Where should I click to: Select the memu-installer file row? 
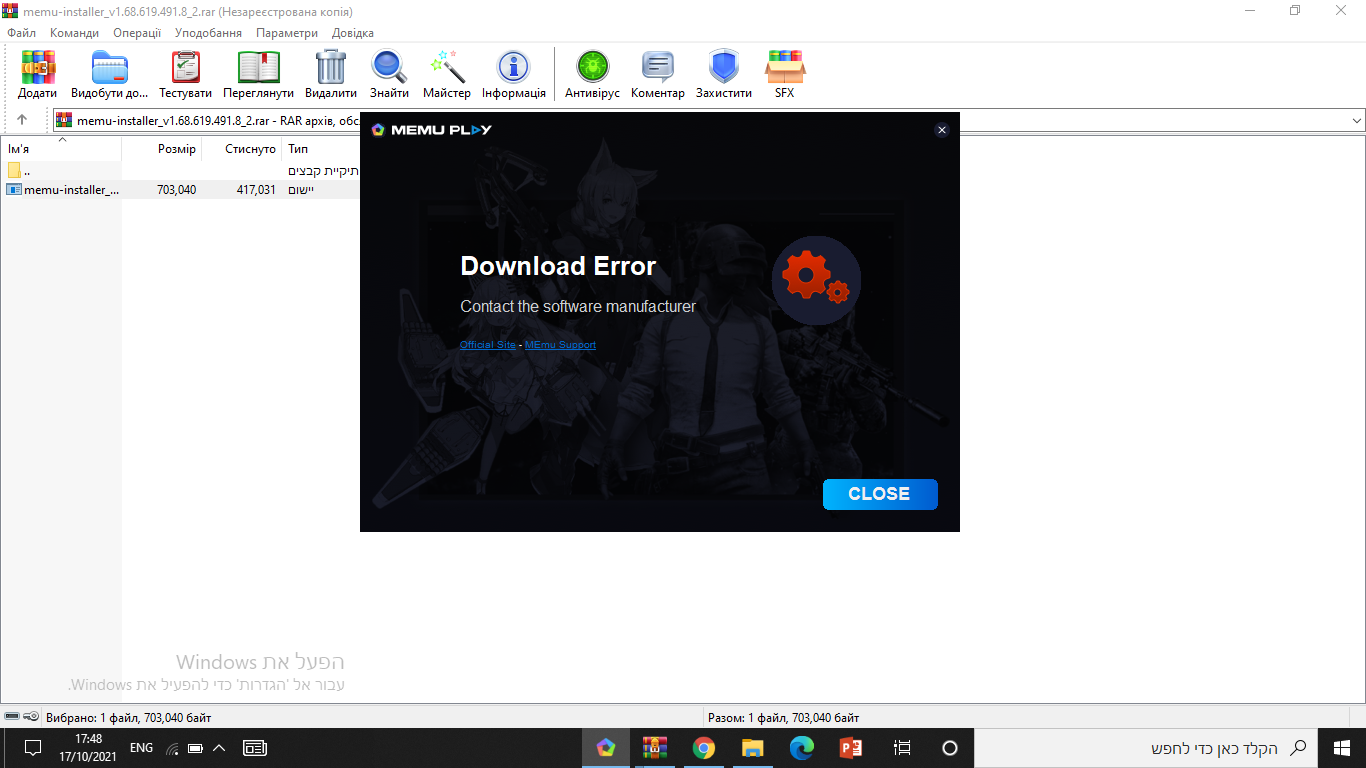(180, 189)
